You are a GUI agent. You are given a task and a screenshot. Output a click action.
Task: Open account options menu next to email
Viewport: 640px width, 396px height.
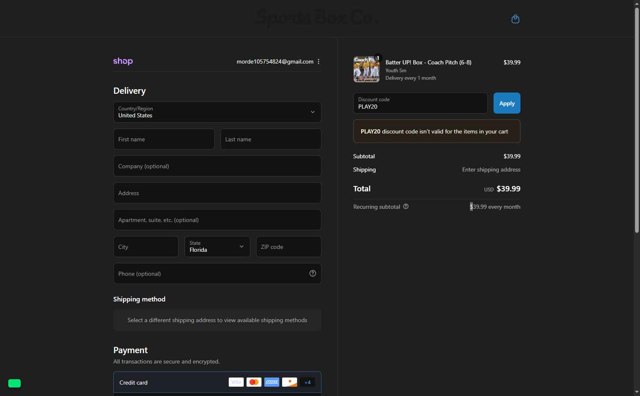(x=318, y=62)
